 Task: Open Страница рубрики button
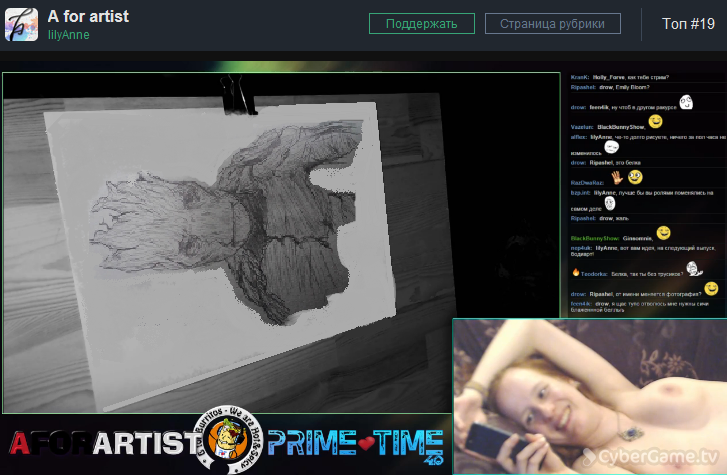[x=552, y=24]
